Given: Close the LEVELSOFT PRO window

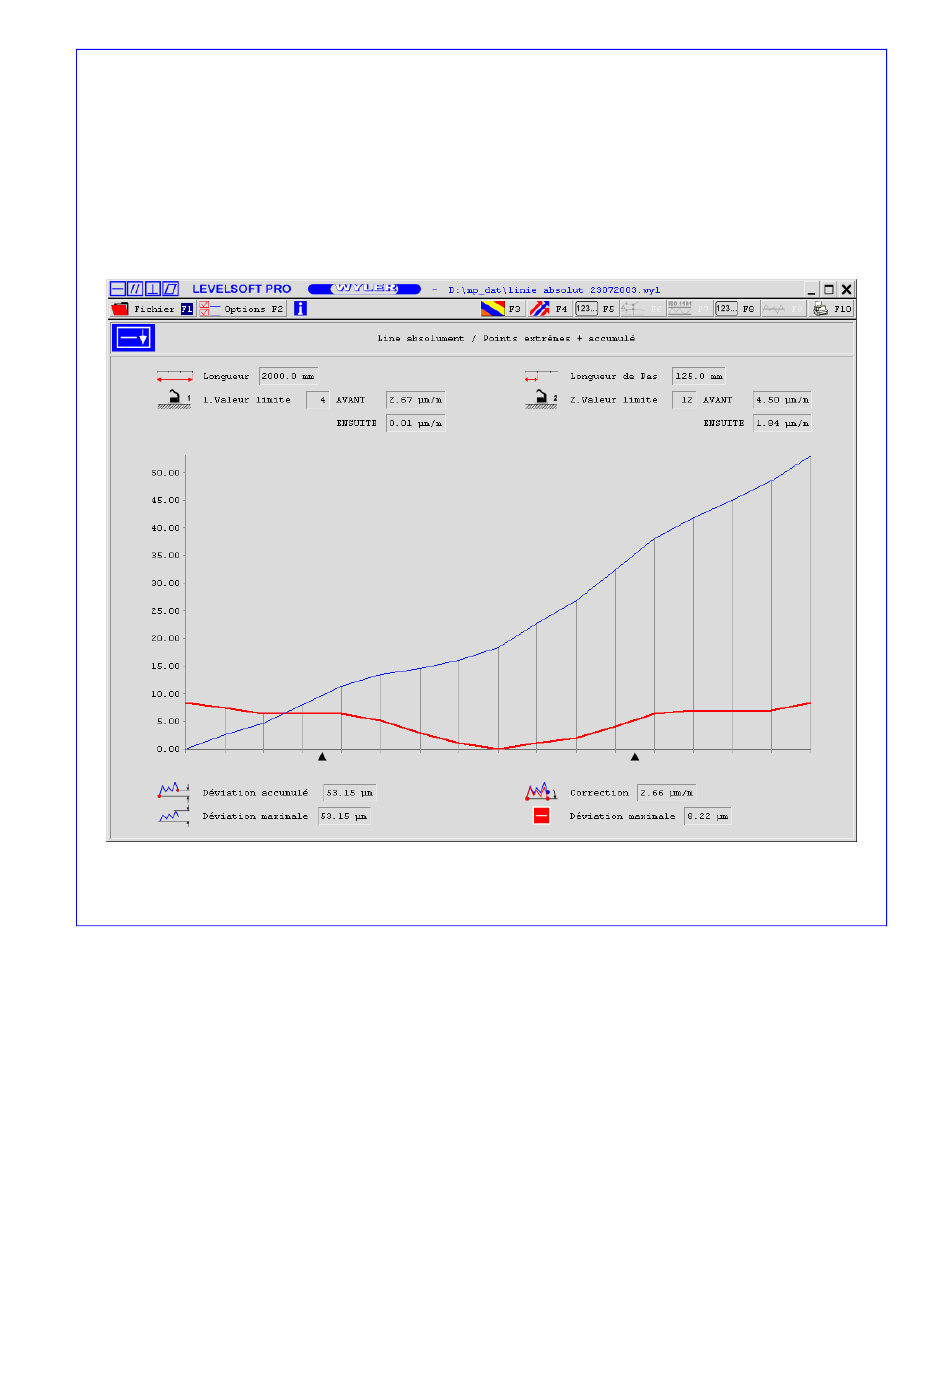Looking at the screenshot, I should tap(846, 289).
